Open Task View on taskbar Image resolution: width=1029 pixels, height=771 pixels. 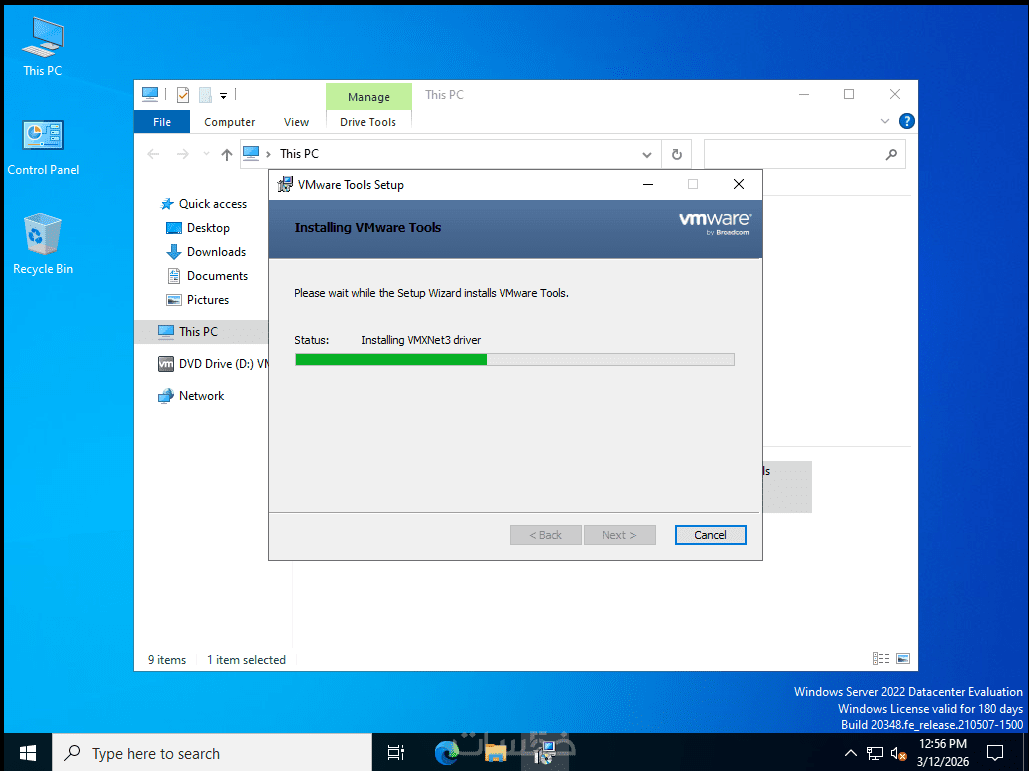[x=396, y=753]
